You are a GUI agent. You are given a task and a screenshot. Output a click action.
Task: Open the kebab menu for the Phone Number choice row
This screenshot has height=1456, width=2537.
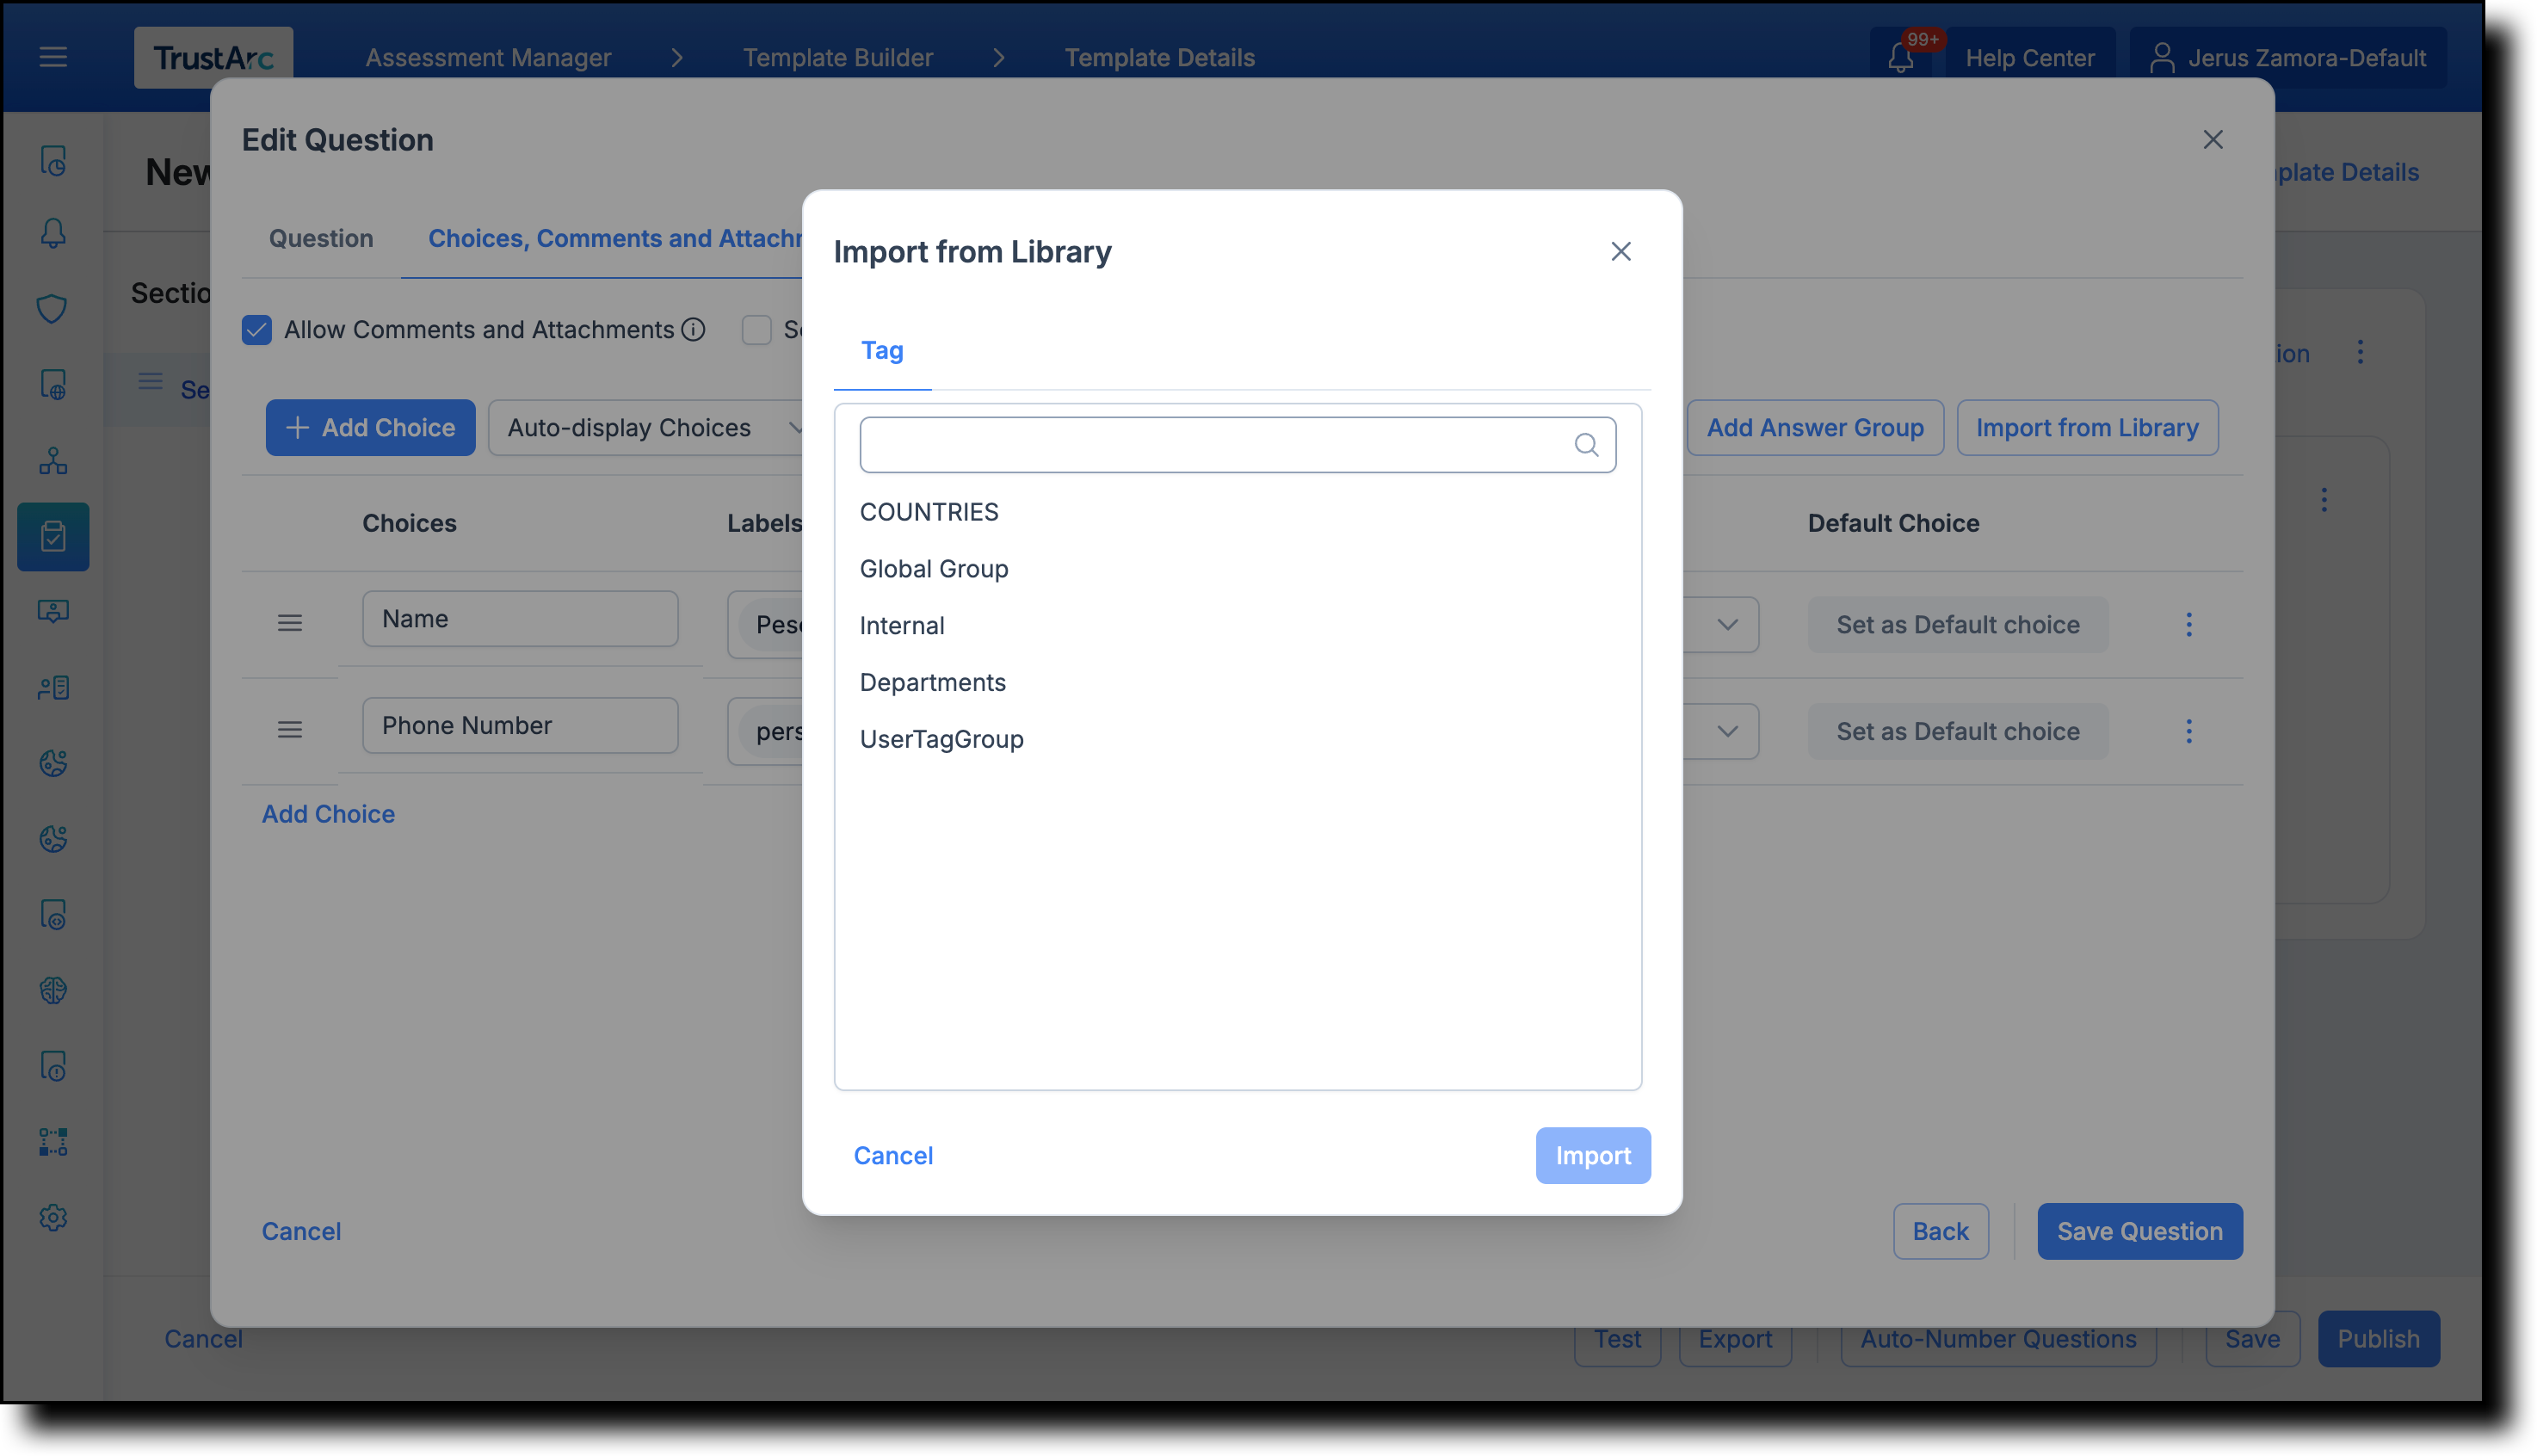point(2188,731)
